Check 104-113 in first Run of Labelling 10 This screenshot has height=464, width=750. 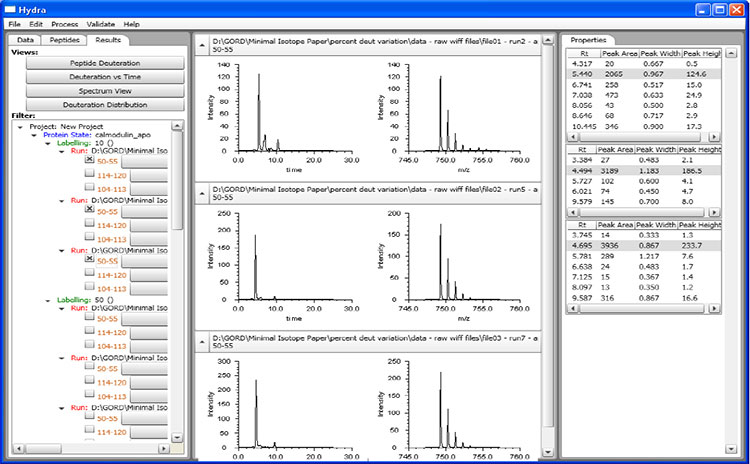(x=89, y=187)
